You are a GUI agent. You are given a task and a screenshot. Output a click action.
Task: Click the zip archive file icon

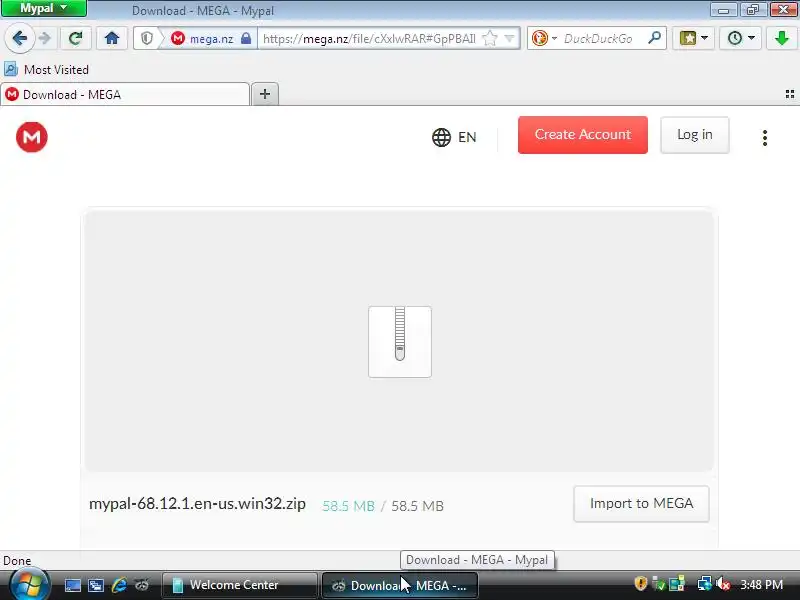400,342
